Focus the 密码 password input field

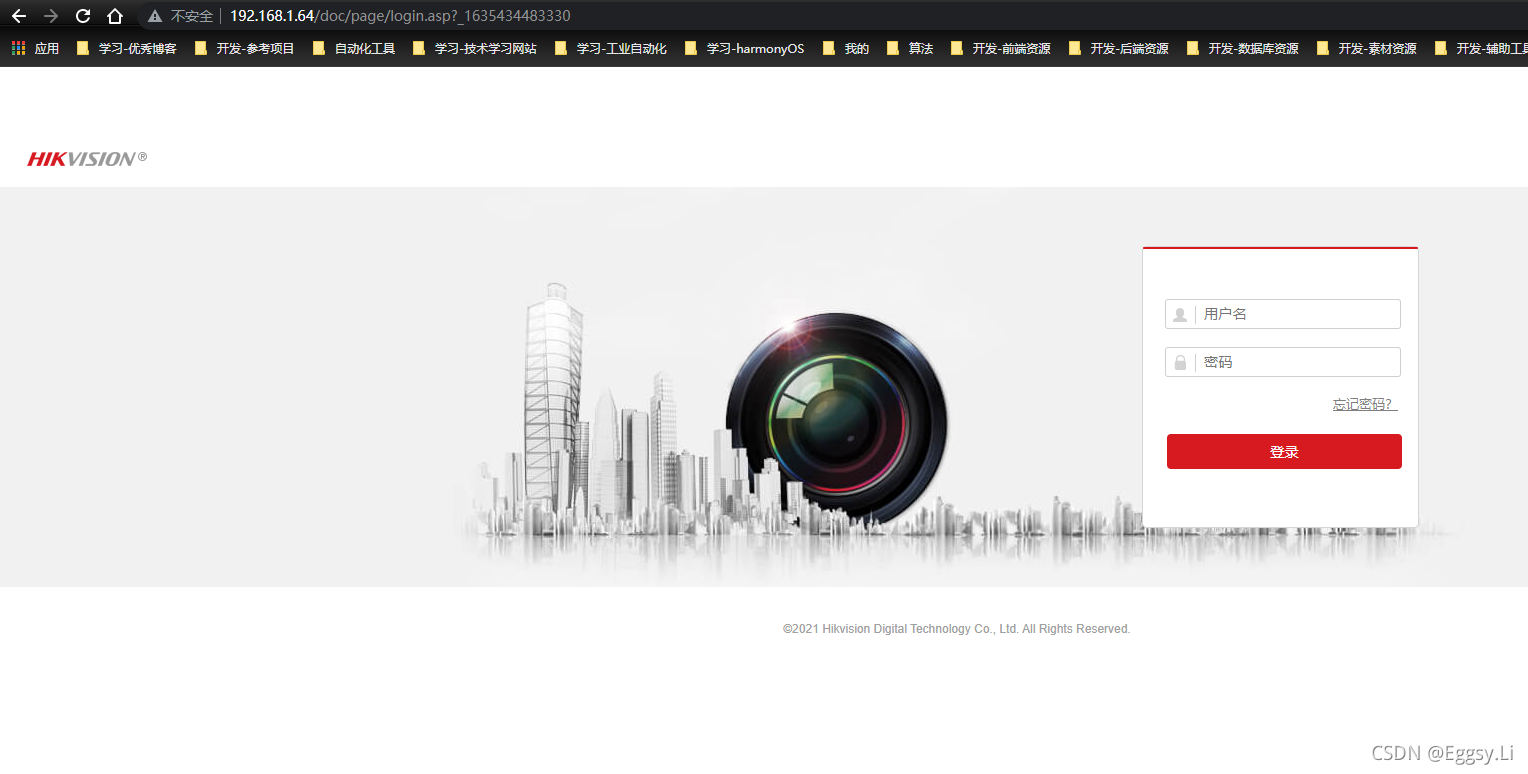(x=1283, y=362)
